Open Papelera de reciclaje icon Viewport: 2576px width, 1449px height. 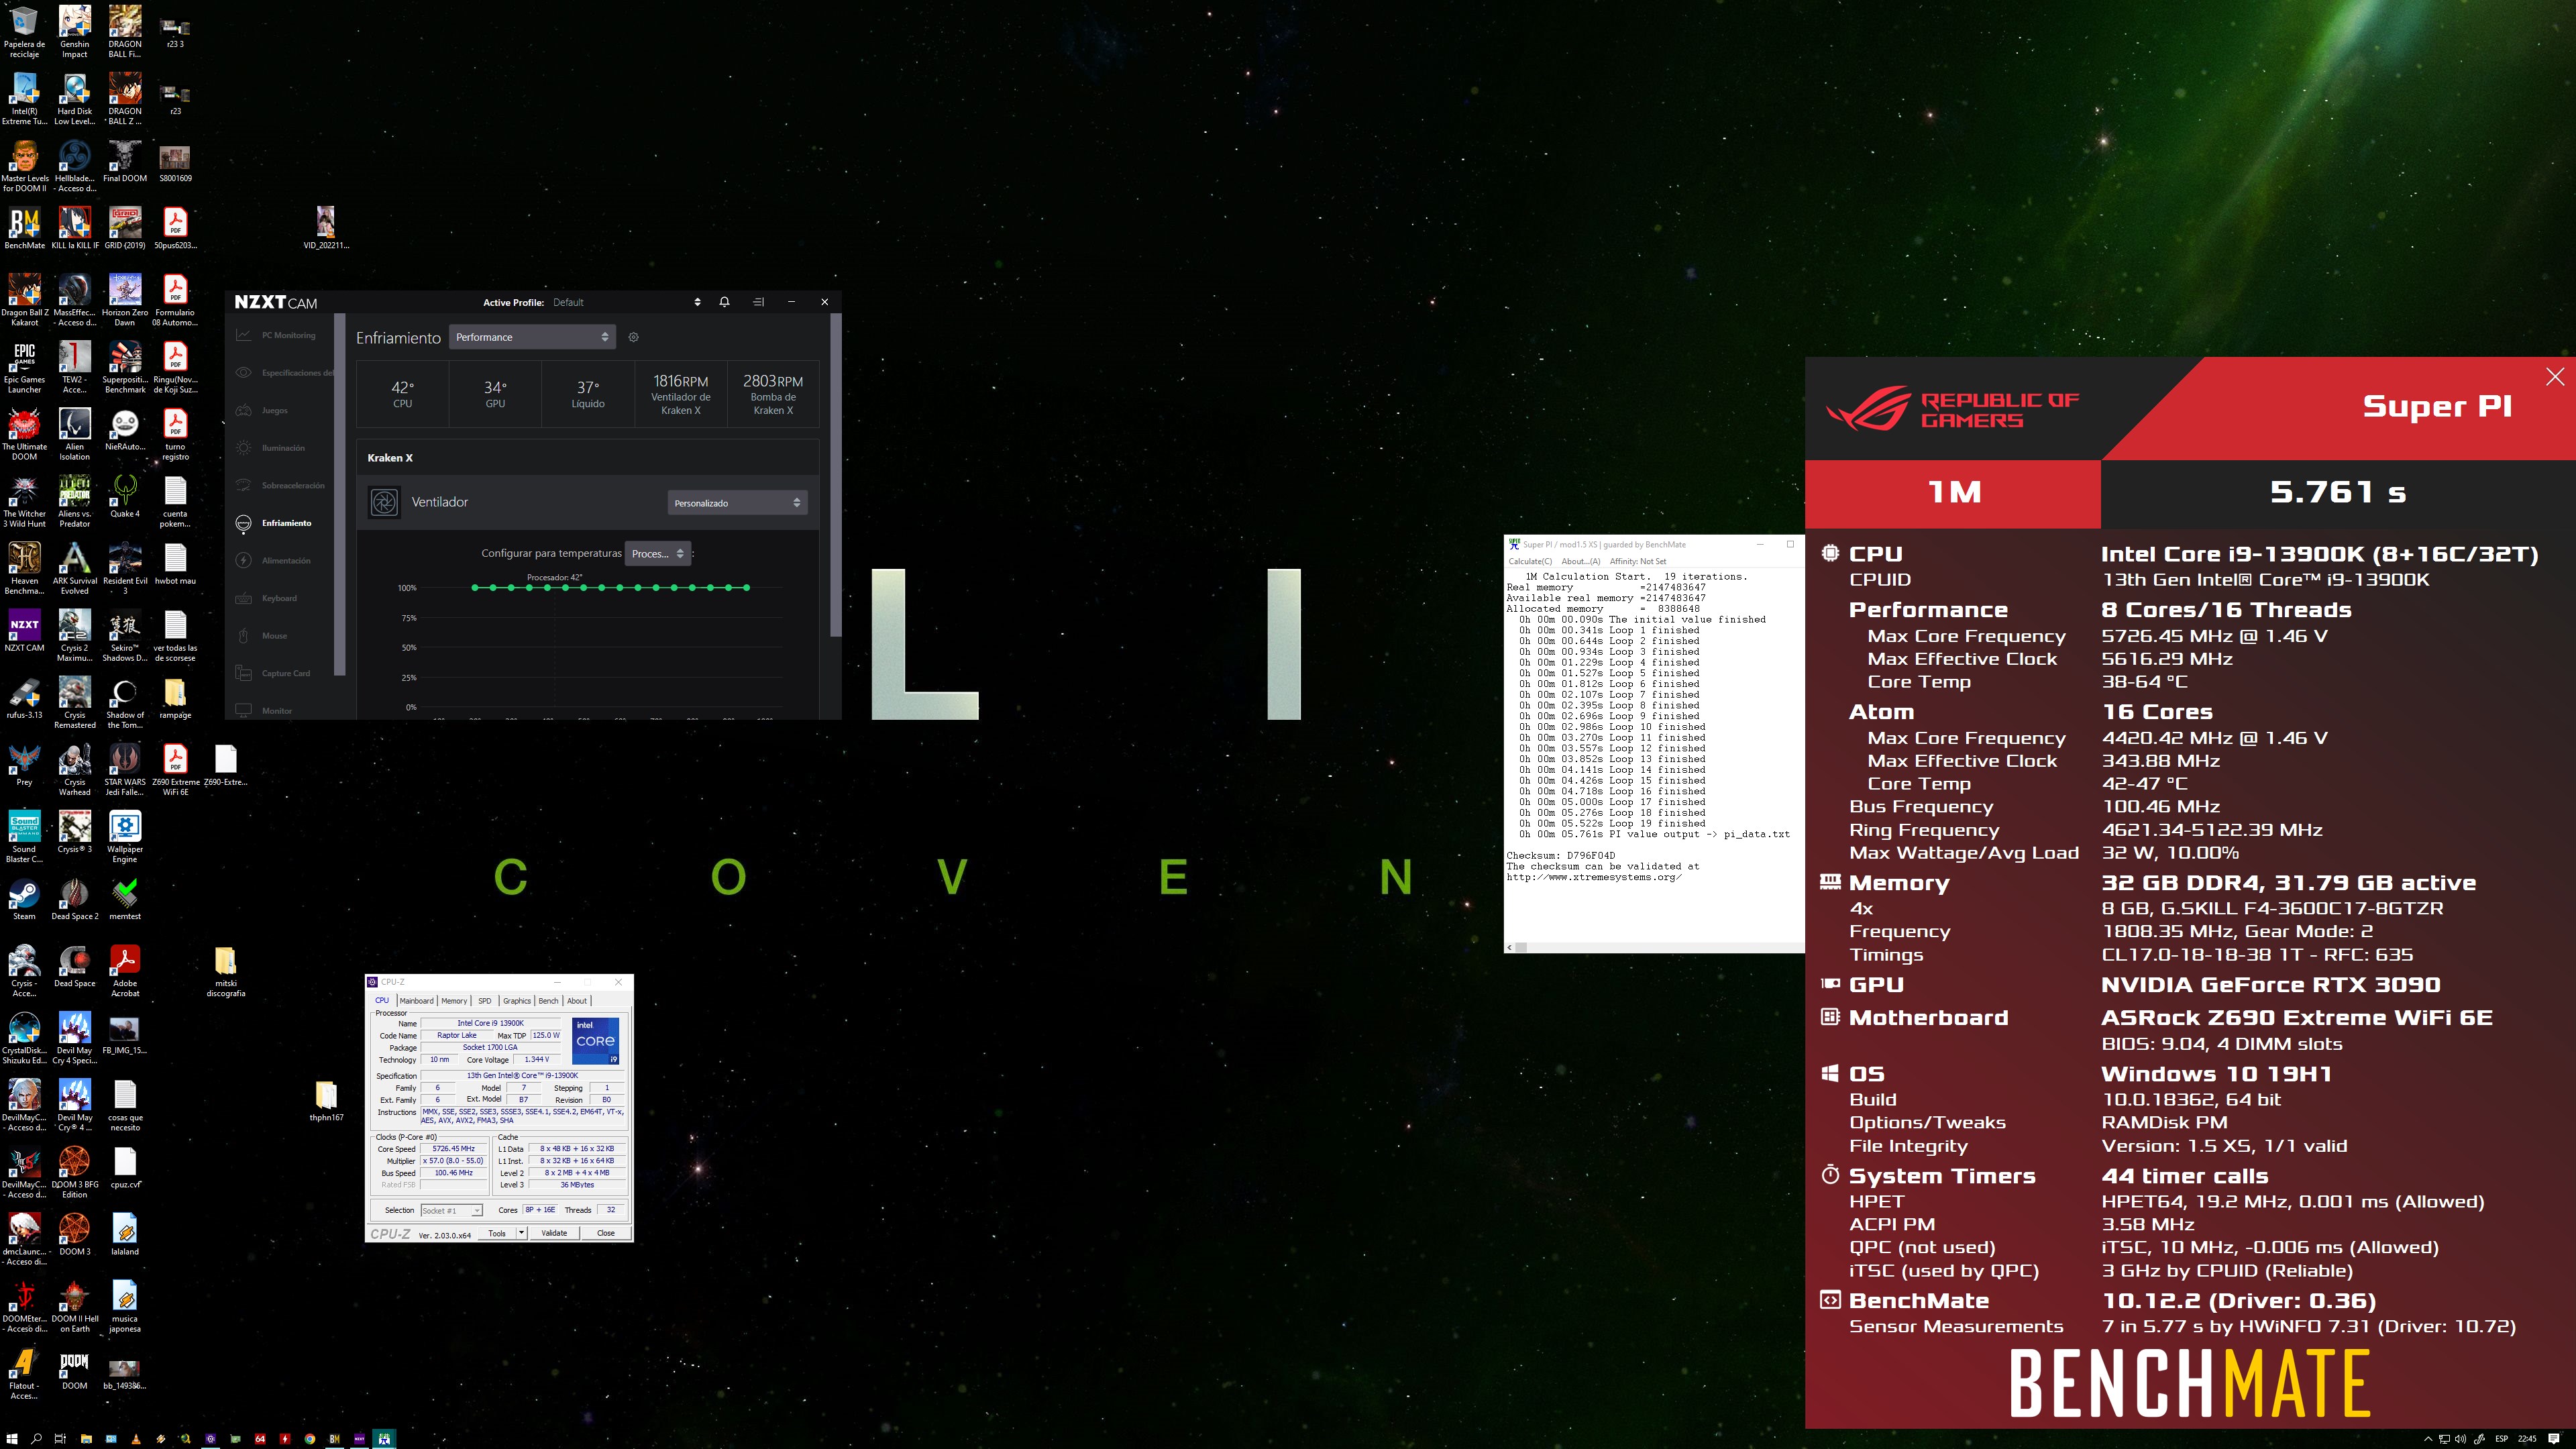coord(24,32)
